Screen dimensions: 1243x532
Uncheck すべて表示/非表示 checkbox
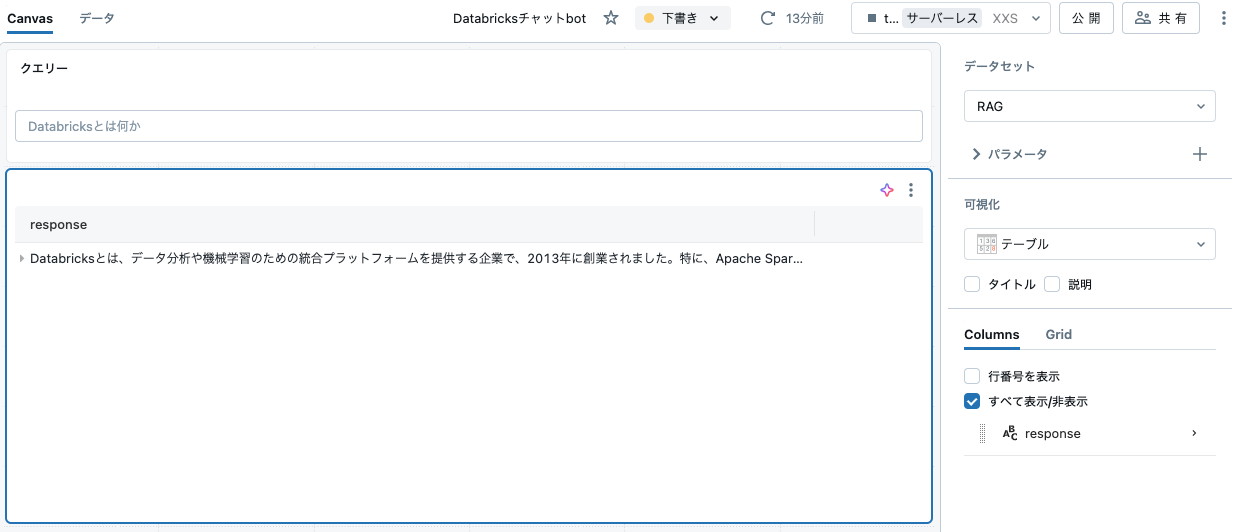click(x=972, y=401)
